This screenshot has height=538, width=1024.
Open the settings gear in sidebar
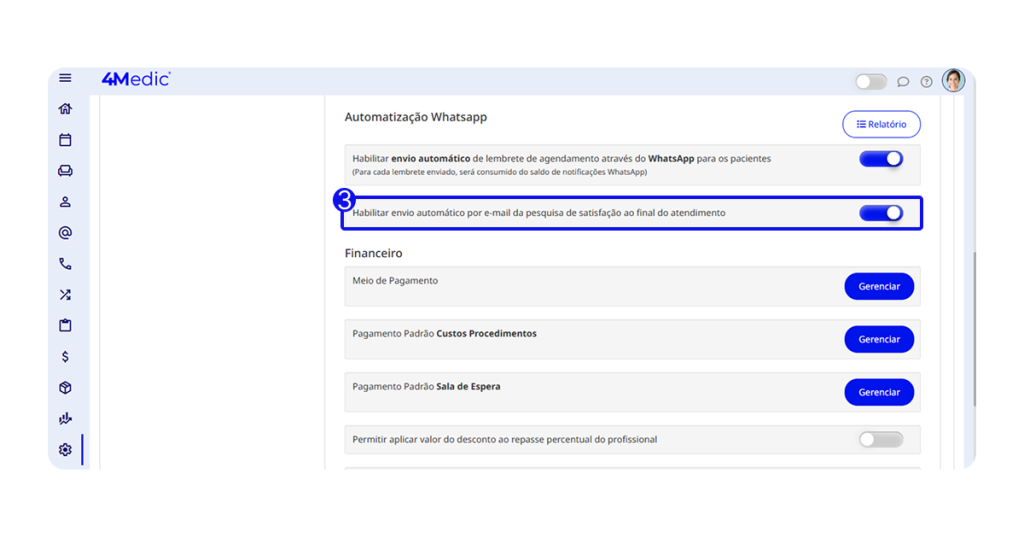pyautogui.click(x=65, y=450)
